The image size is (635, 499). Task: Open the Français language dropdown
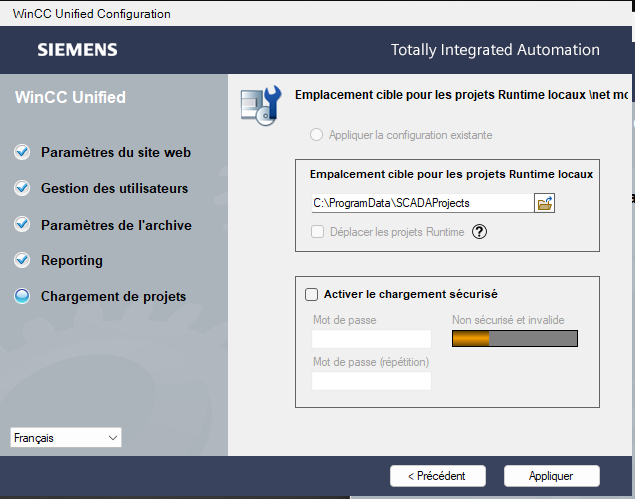tap(66, 437)
